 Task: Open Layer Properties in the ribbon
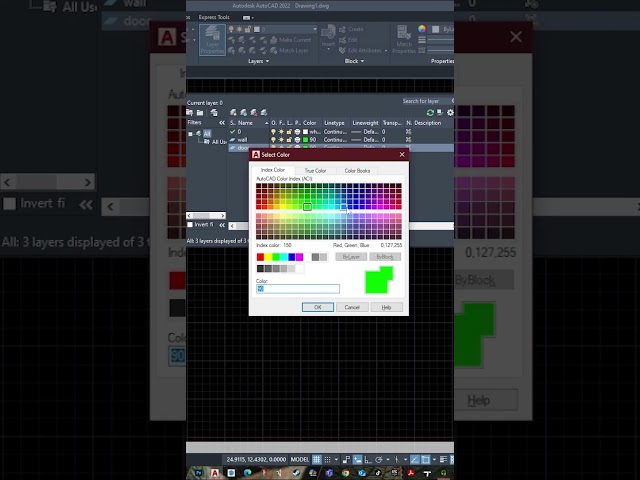pyautogui.click(x=212, y=40)
